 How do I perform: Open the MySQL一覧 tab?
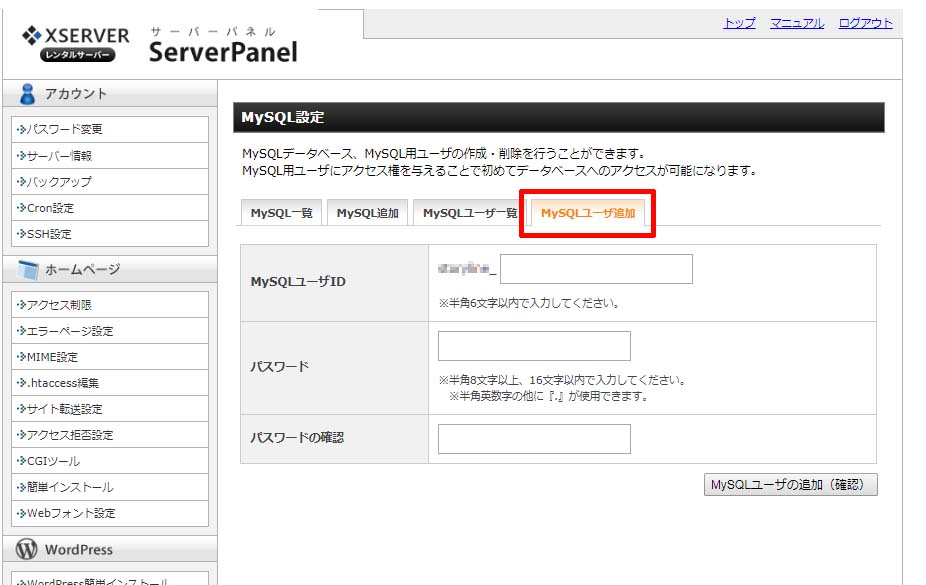281,213
